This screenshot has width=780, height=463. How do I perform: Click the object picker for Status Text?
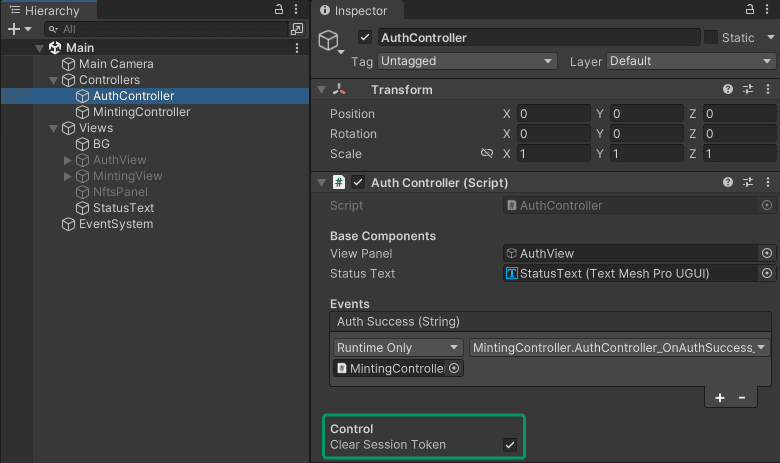coord(767,274)
